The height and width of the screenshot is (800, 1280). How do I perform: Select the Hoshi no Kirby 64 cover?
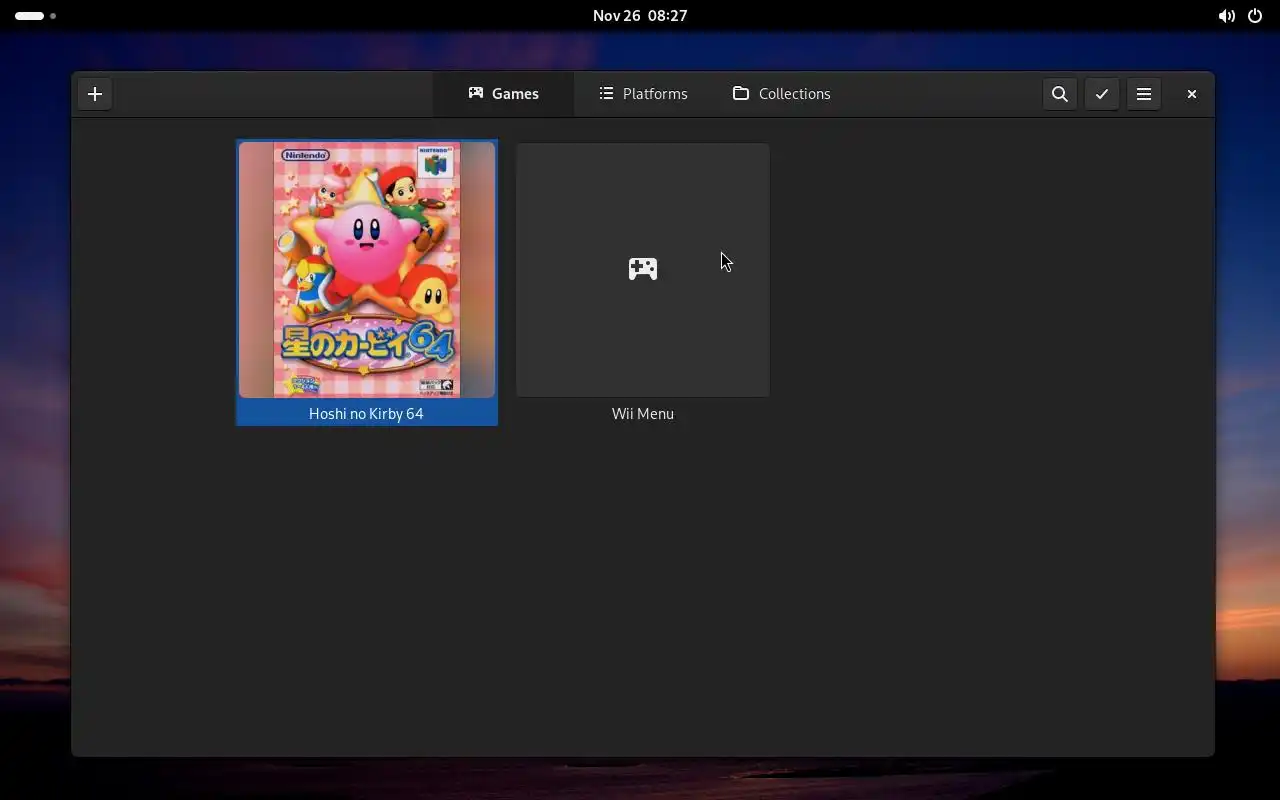(x=367, y=270)
